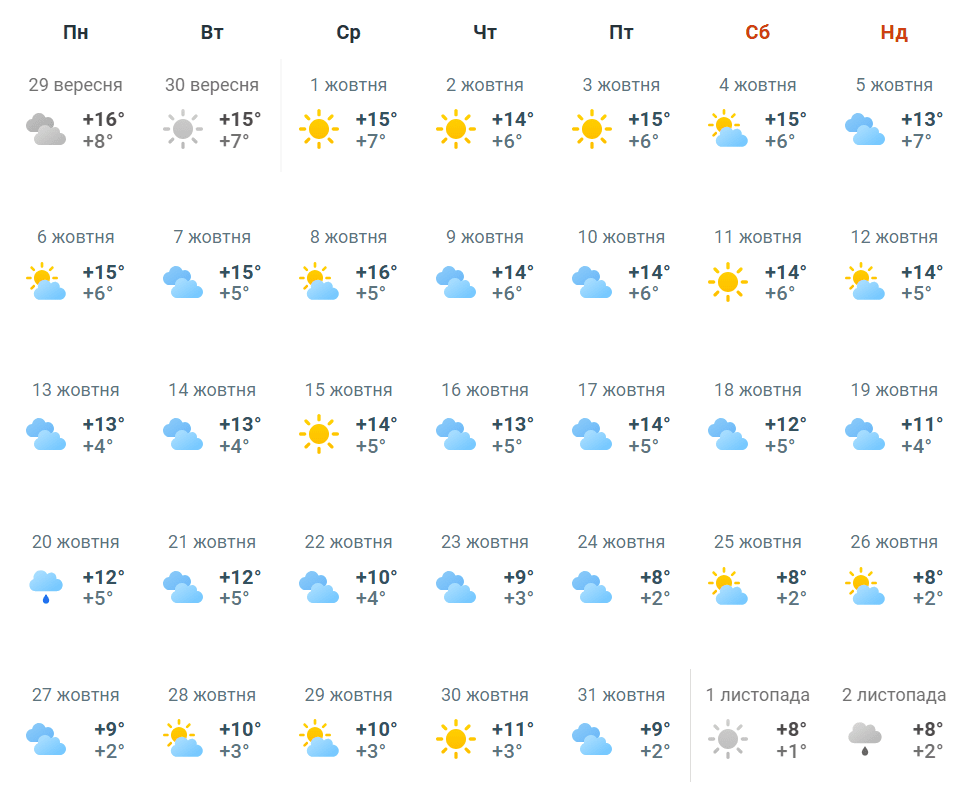Select the red Сб column header
This screenshot has height=792, width=970.
758,32
